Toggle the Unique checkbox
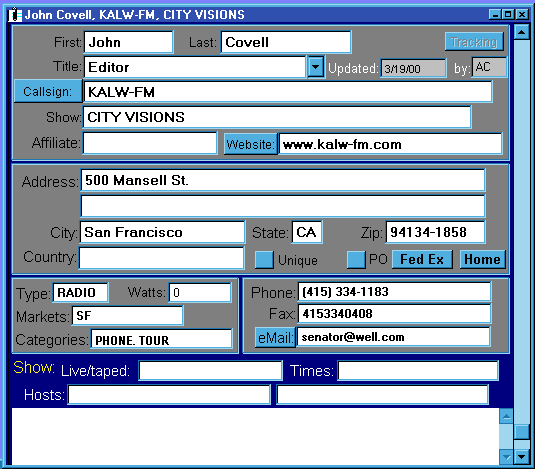The width and height of the screenshot is (535, 469). pyautogui.click(x=264, y=260)
